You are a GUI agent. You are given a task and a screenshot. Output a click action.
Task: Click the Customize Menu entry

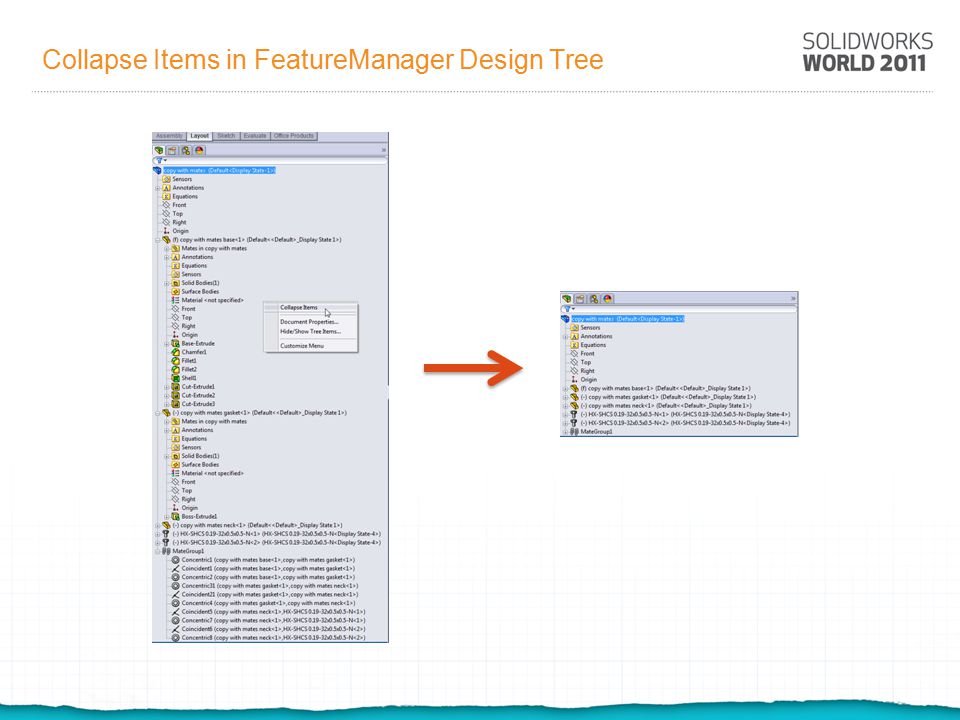click(302, 346)
